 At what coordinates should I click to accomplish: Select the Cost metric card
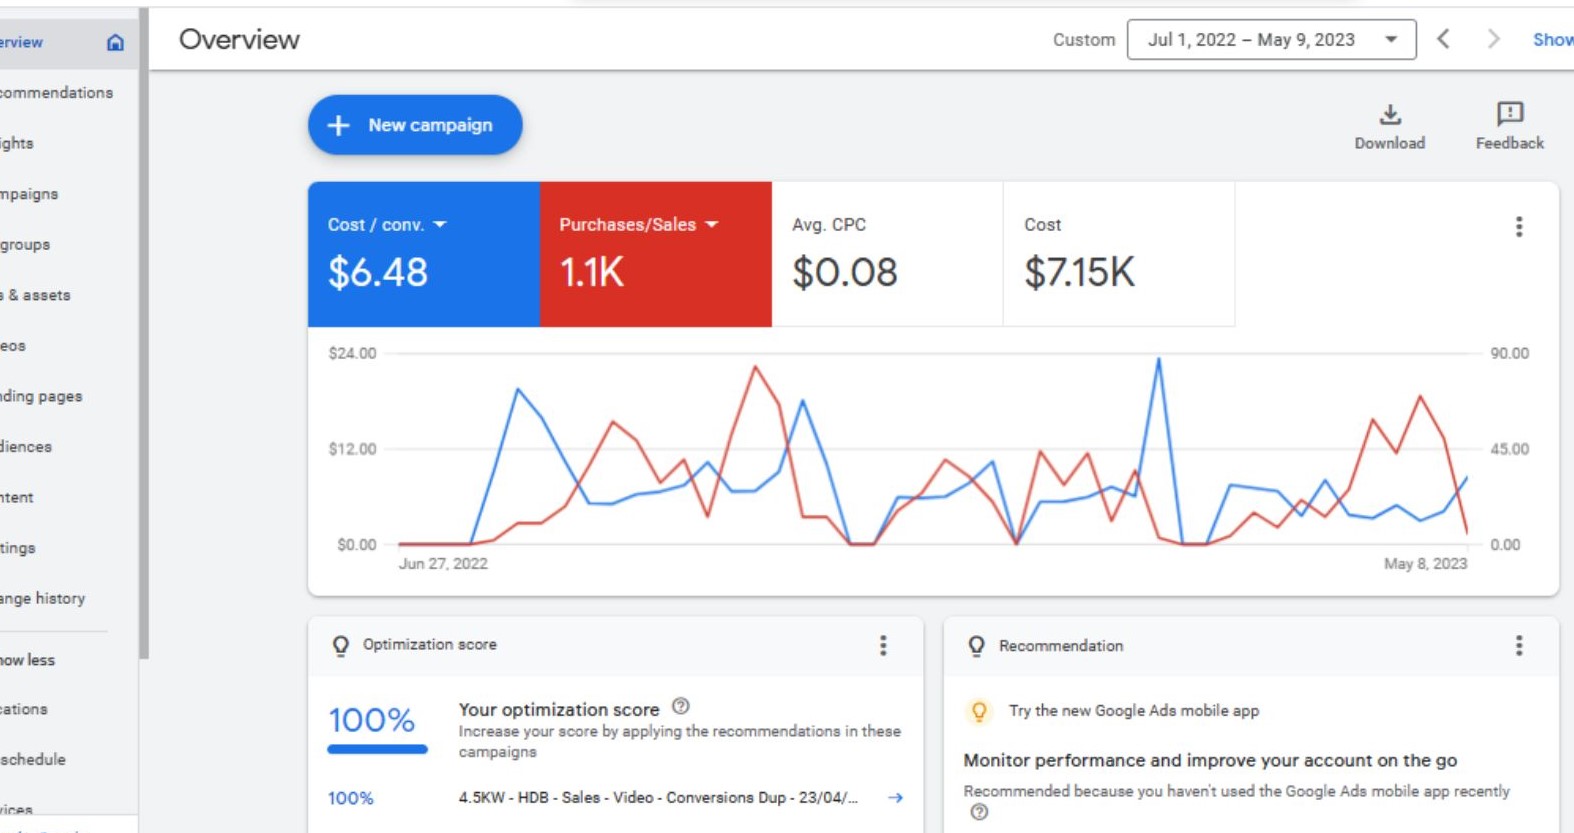(x=1119, y=254)
